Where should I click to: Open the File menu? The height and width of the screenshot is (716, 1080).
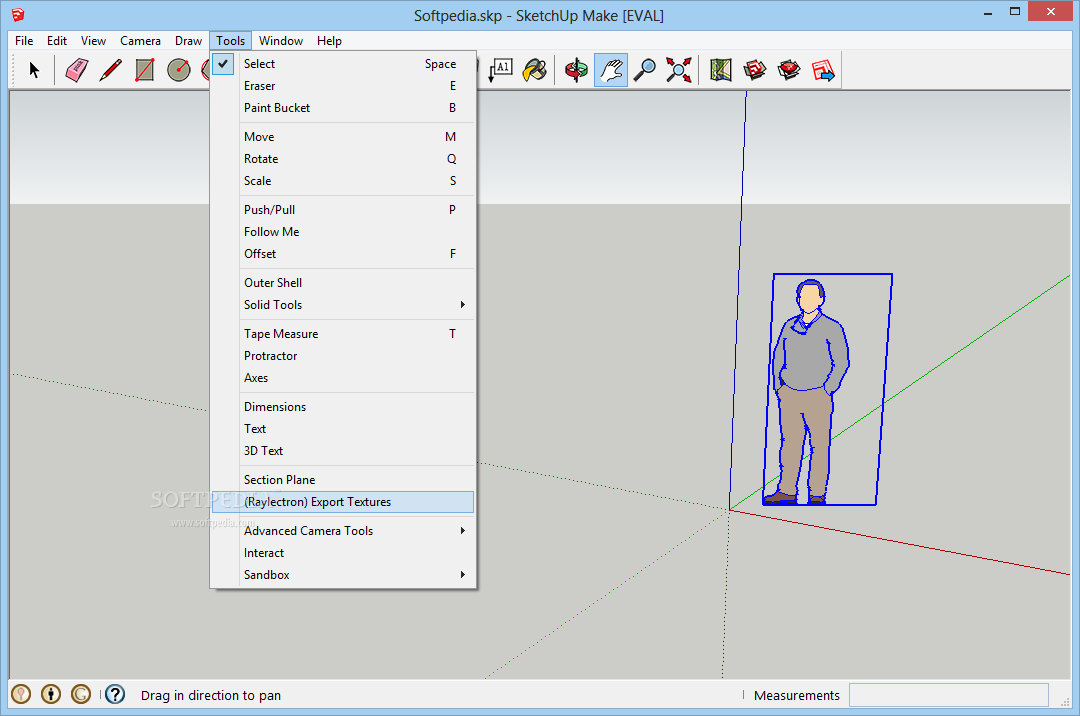pos(24,41)
